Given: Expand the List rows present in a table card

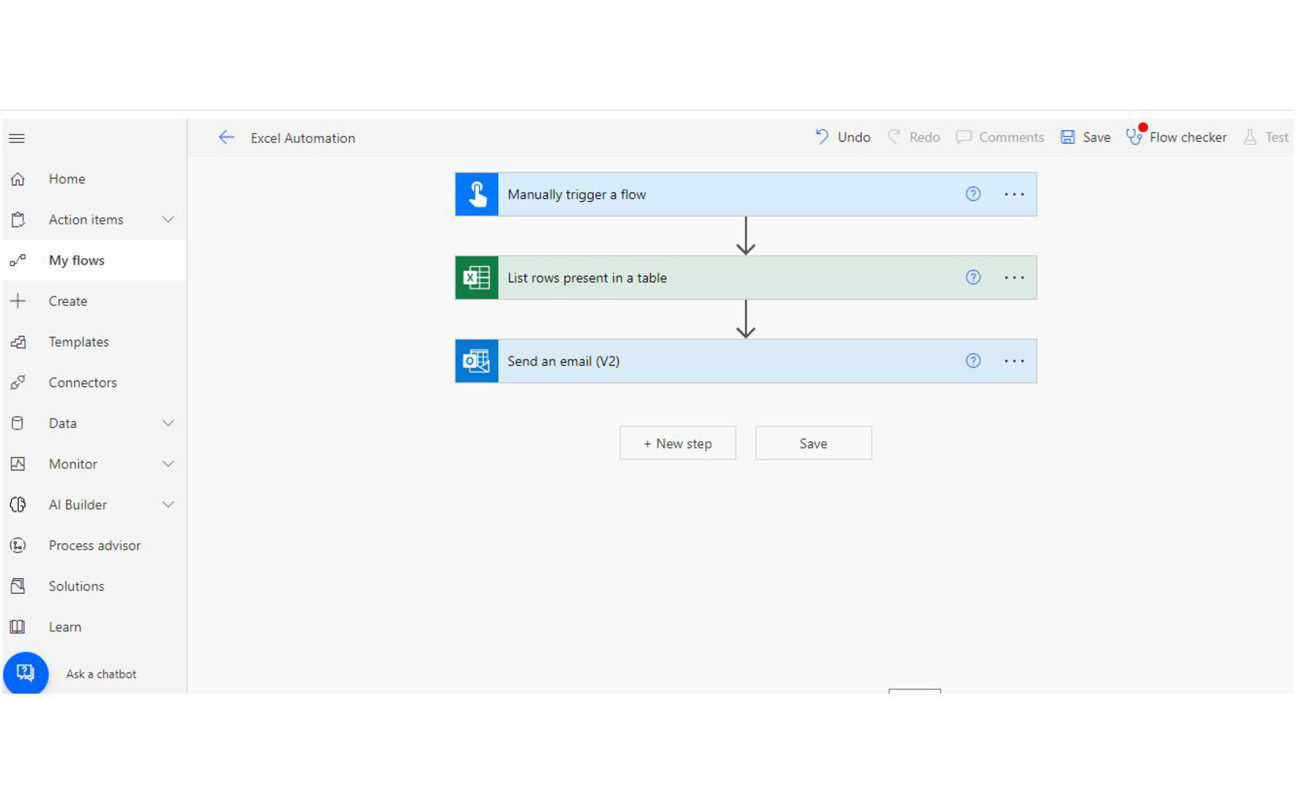Looking at the screenshot, I should click(746, 278).
